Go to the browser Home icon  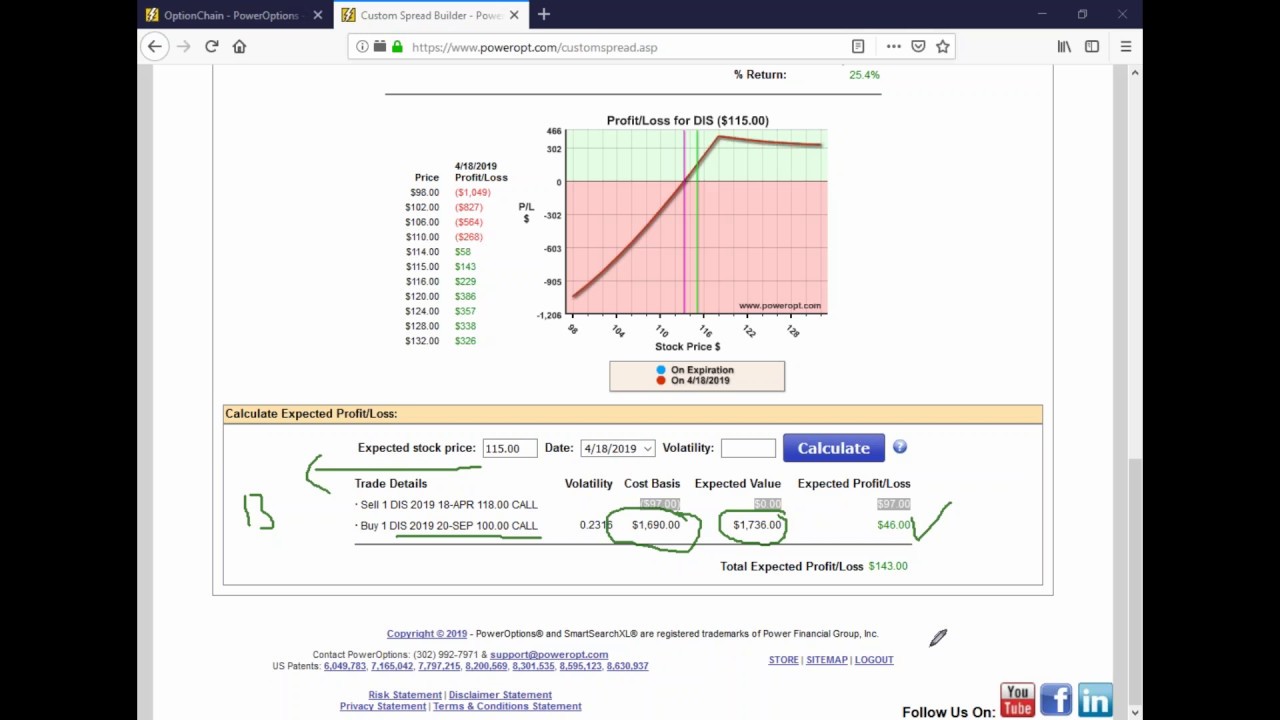tap(240, 46)
